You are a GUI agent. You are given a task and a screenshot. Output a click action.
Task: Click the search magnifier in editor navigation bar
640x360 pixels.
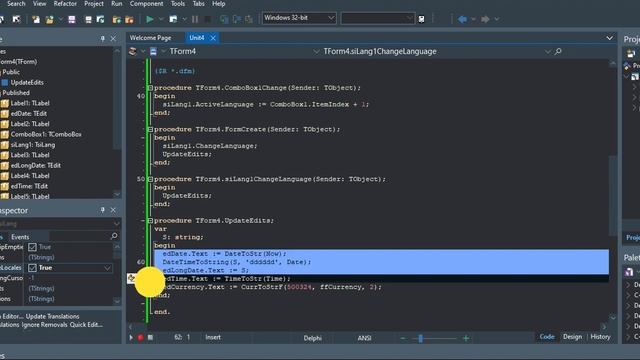point(558,51)
